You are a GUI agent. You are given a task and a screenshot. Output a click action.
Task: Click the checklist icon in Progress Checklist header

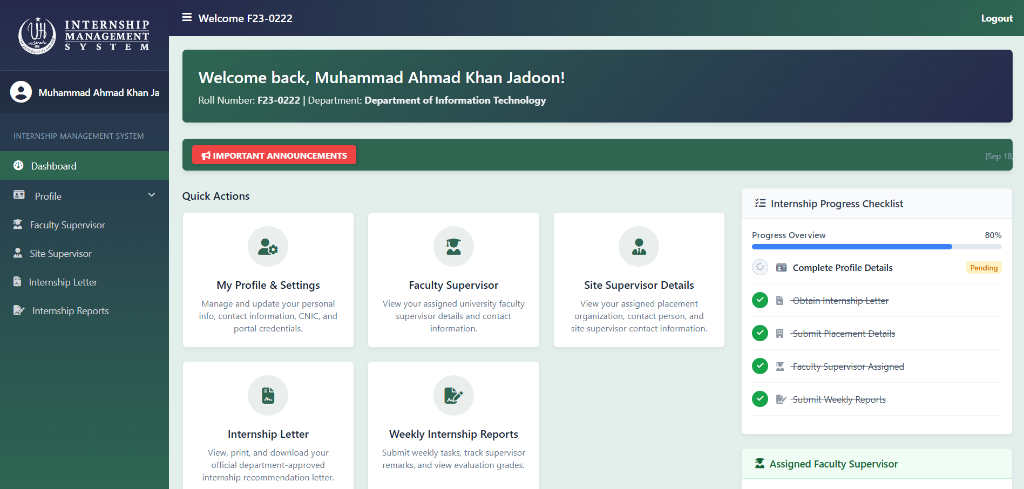(760, 203)
